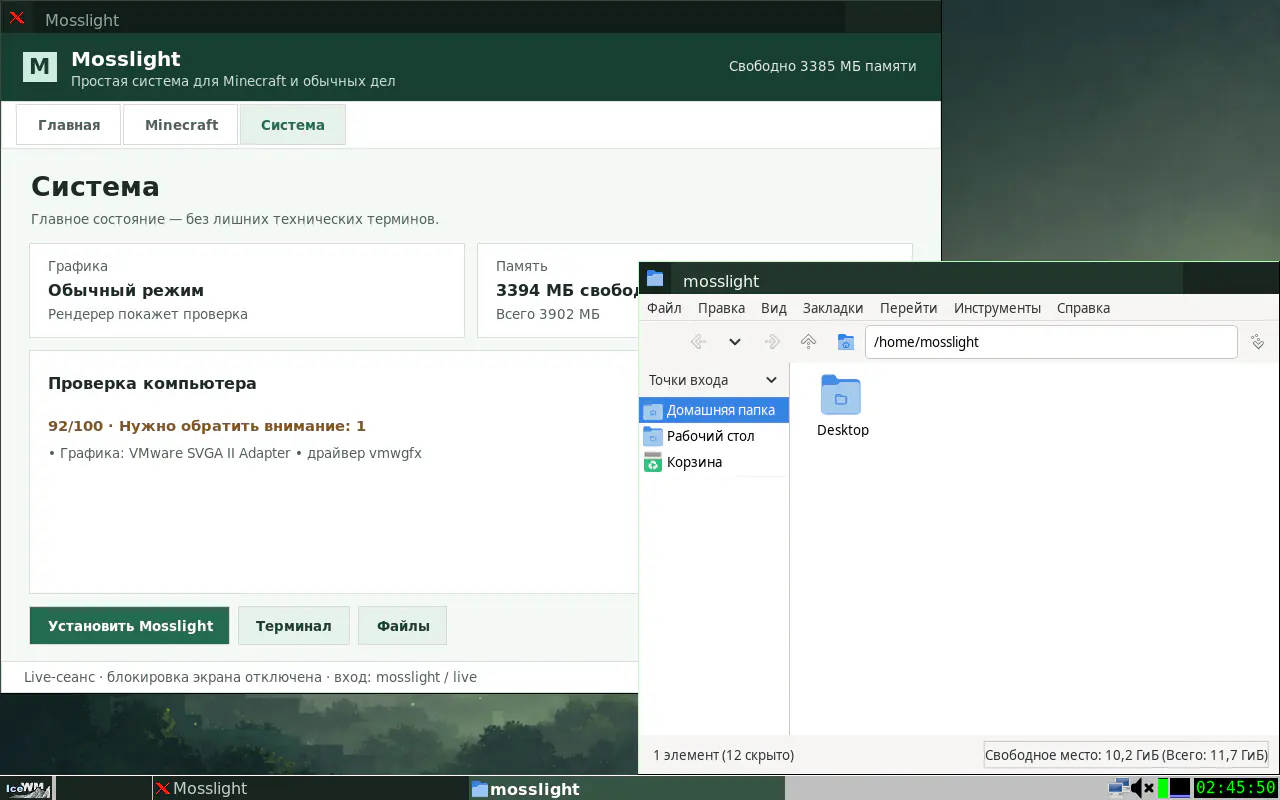The image size is (1280, 800).
Task: Click the folder icon next to Рабочий стол
Action: (653, 436)
